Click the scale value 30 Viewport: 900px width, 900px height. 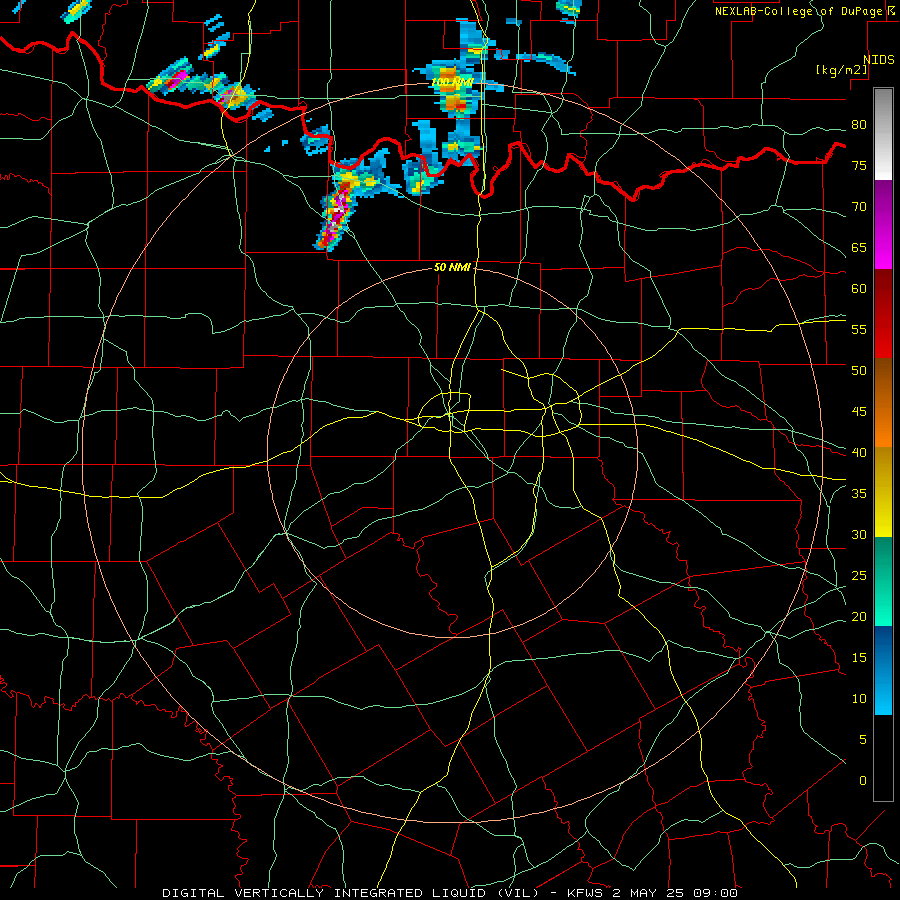(859, 534)
